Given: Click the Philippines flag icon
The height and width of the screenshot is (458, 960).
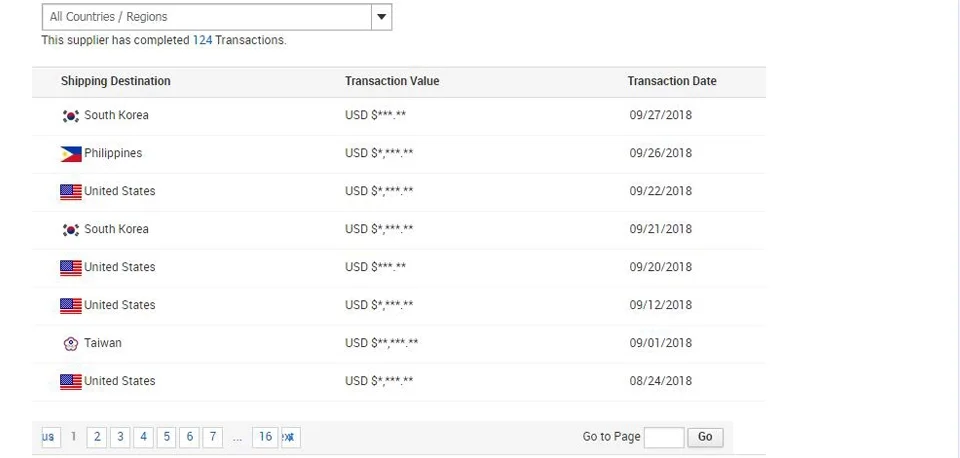Looking at the screenshot, I should pos(70,154).
